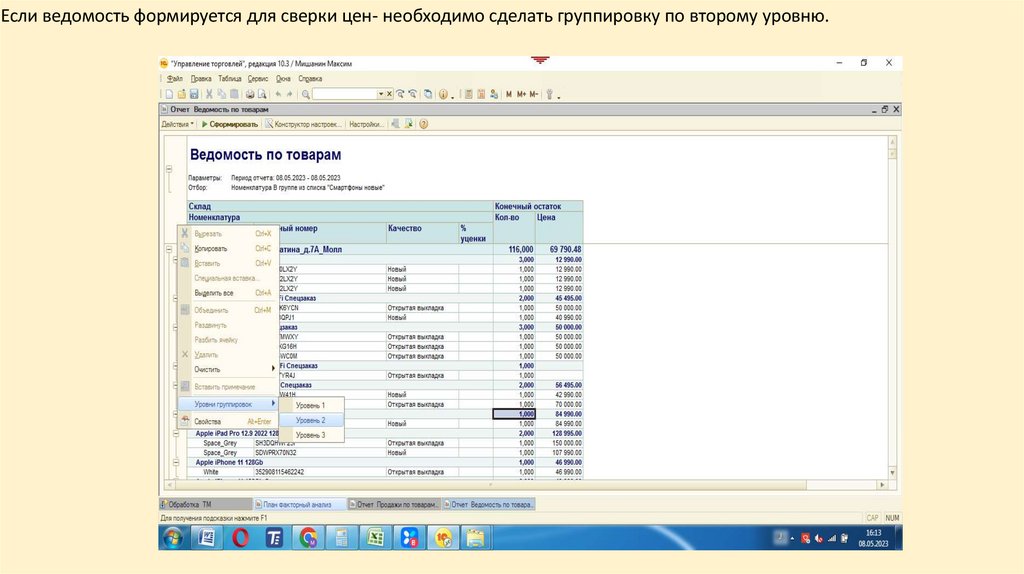Image resolution: width=1024 pixels, height=574 pixels.
Task: Open the search field dropdown arrow
Action: pyautogui.click(x=379, y=94)
